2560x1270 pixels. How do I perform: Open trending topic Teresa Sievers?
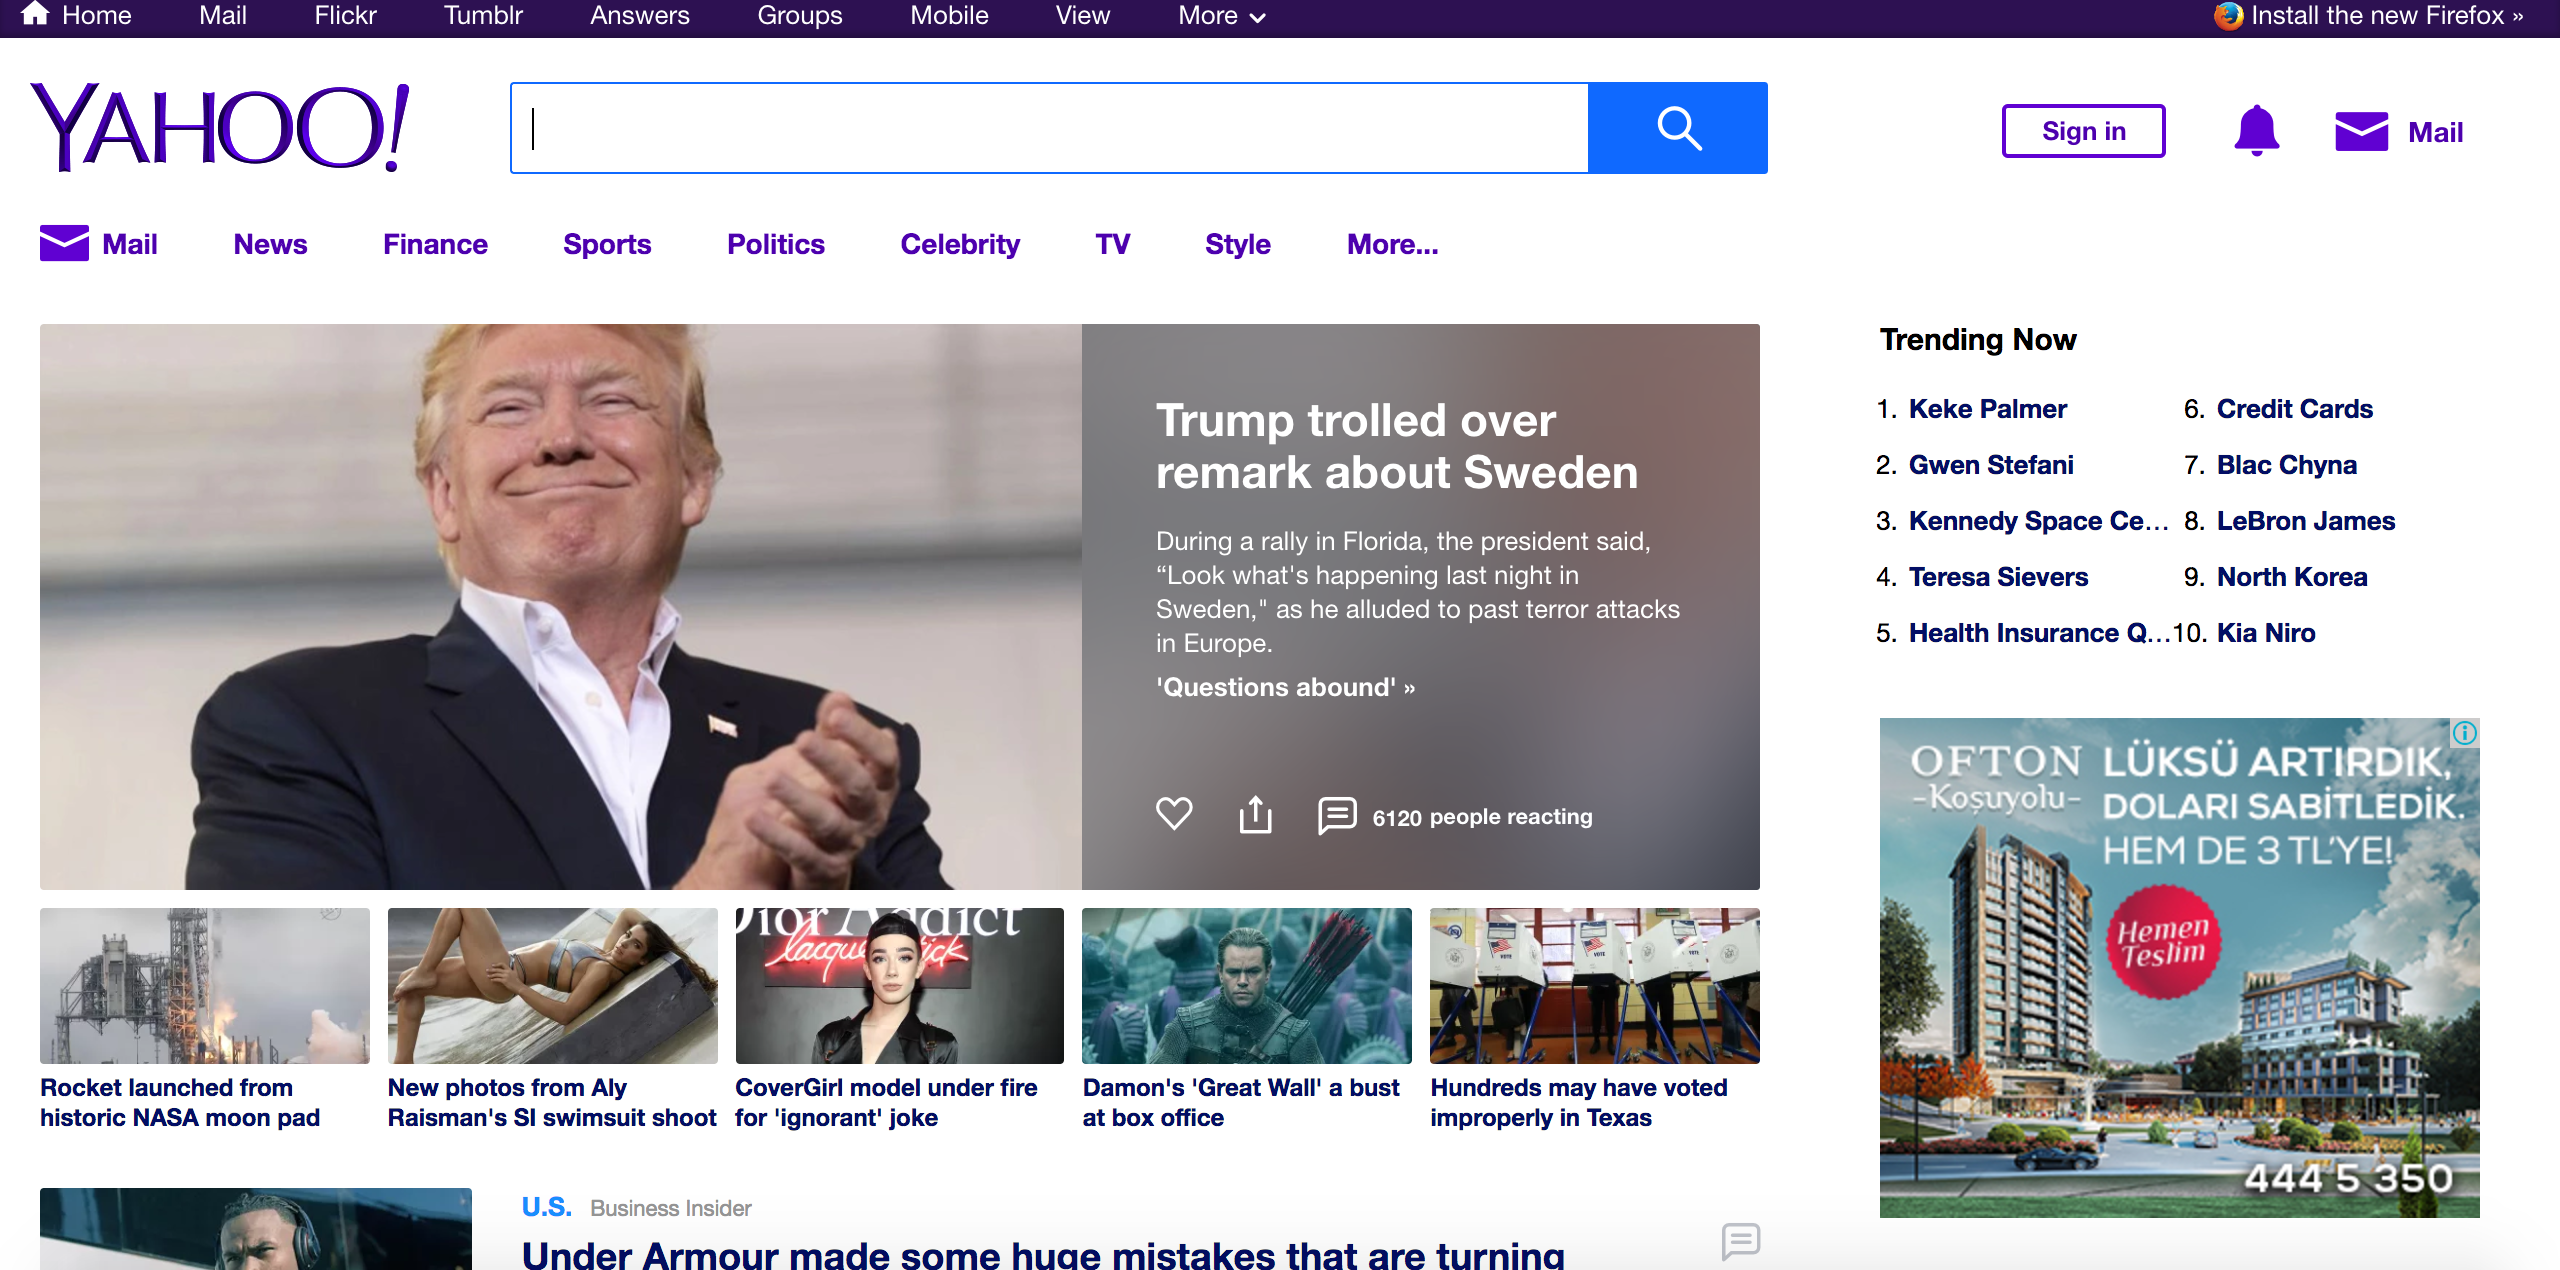click(1998, 577)
